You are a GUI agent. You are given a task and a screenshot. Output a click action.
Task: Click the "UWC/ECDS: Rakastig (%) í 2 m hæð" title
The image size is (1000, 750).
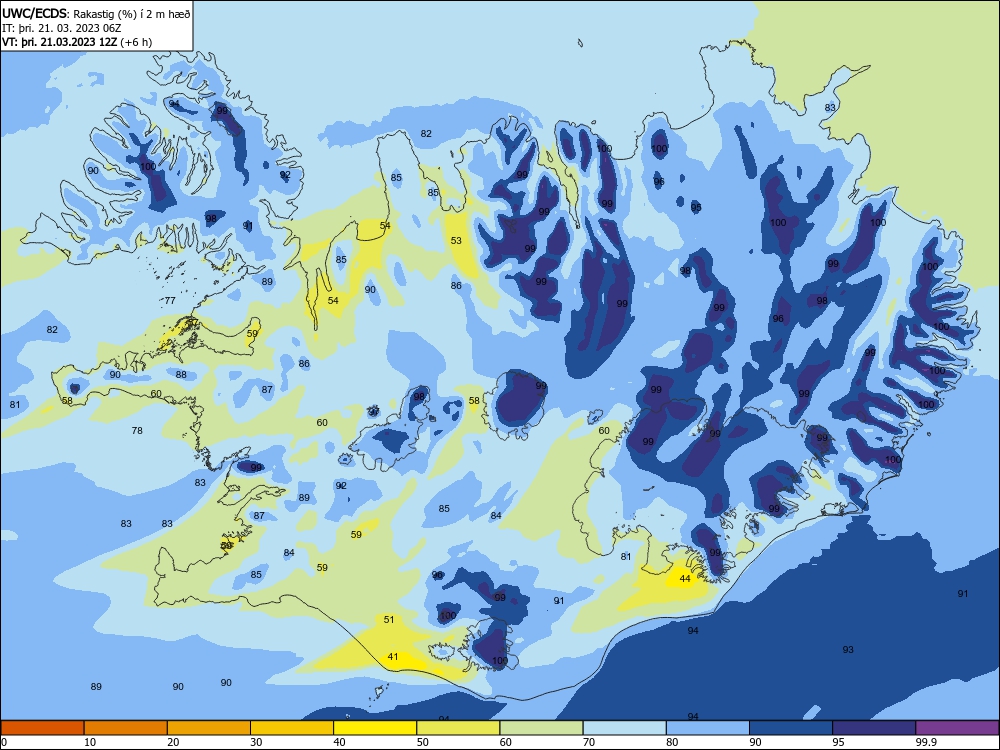point(96,13)
